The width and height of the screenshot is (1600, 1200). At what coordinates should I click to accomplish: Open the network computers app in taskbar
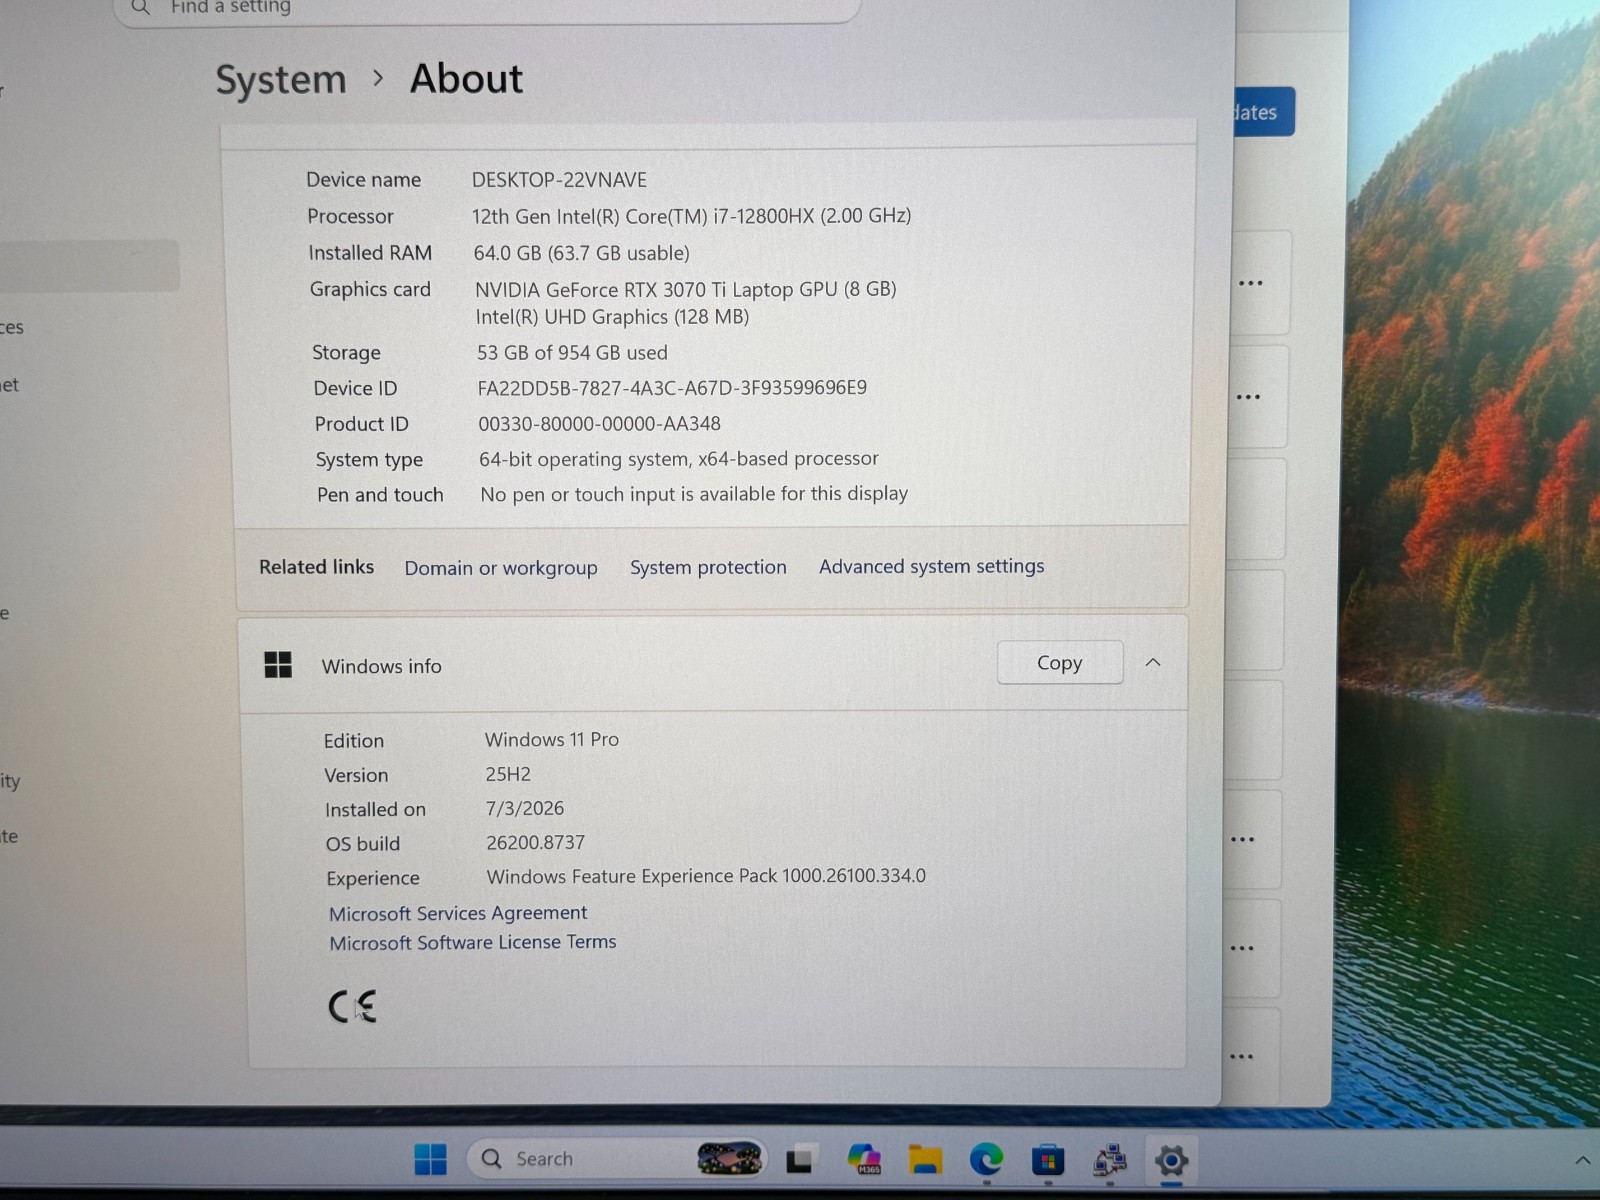(x=1109, y=1160)
